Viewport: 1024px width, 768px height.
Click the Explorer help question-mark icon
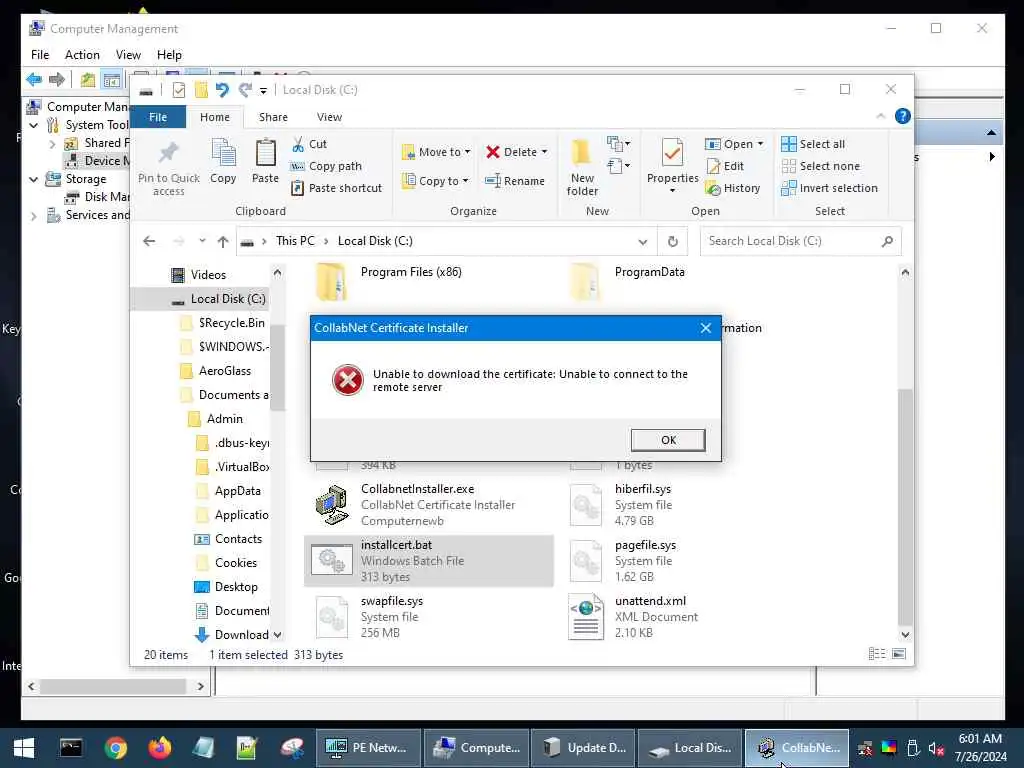[903, 116]
